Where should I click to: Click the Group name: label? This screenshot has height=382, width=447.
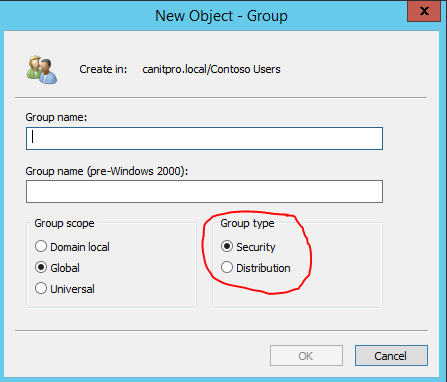(x=56, y=117)
